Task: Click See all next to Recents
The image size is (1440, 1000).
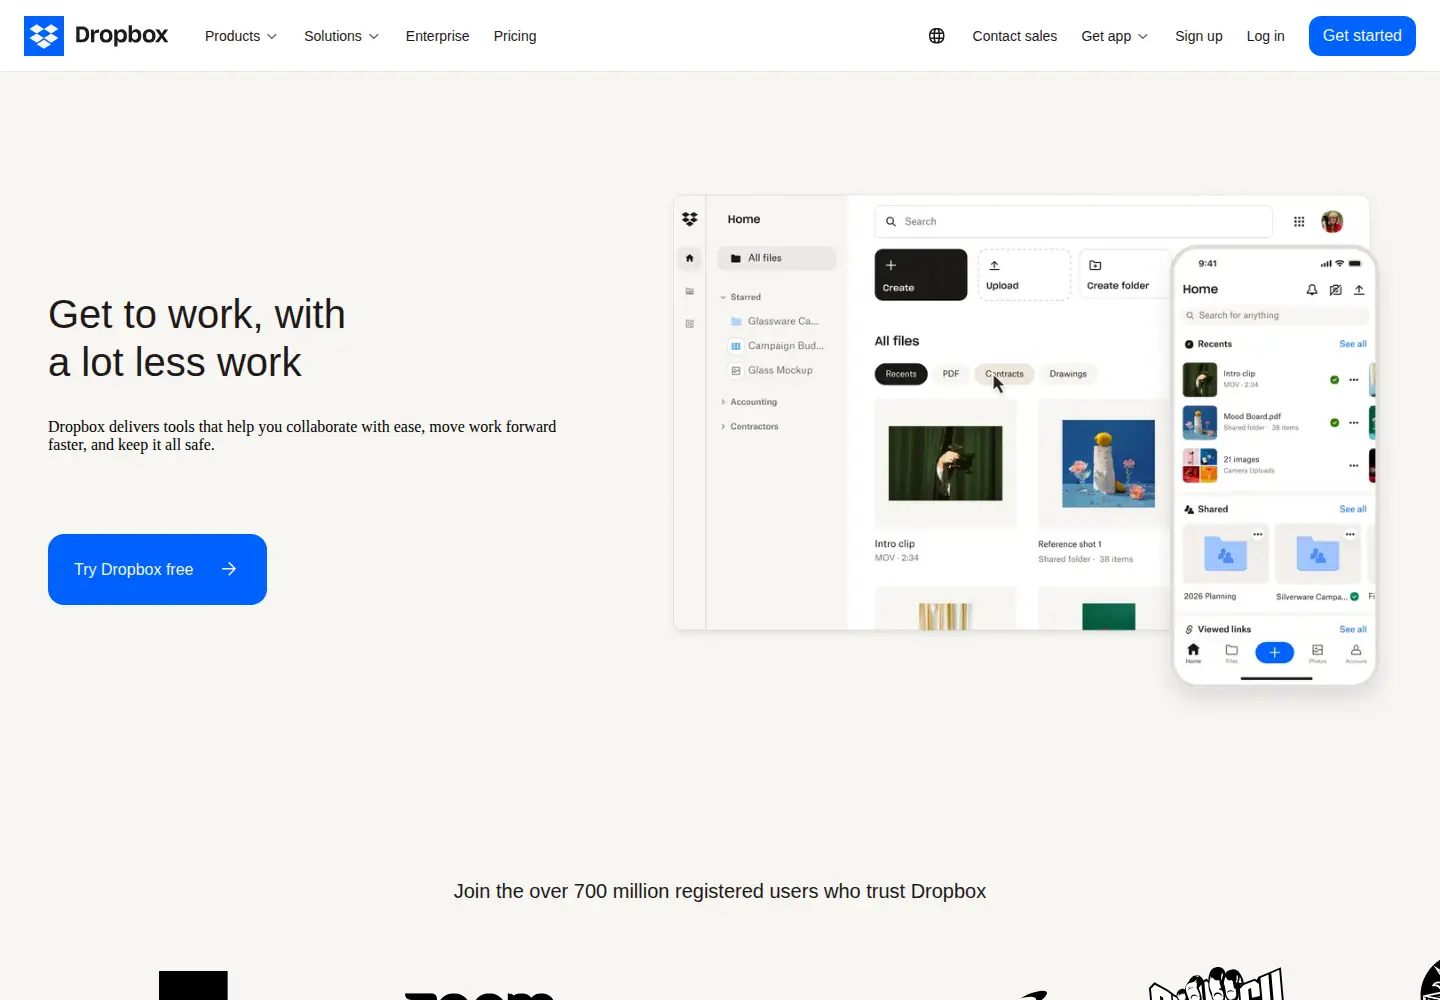Action: coord(1353,344)
